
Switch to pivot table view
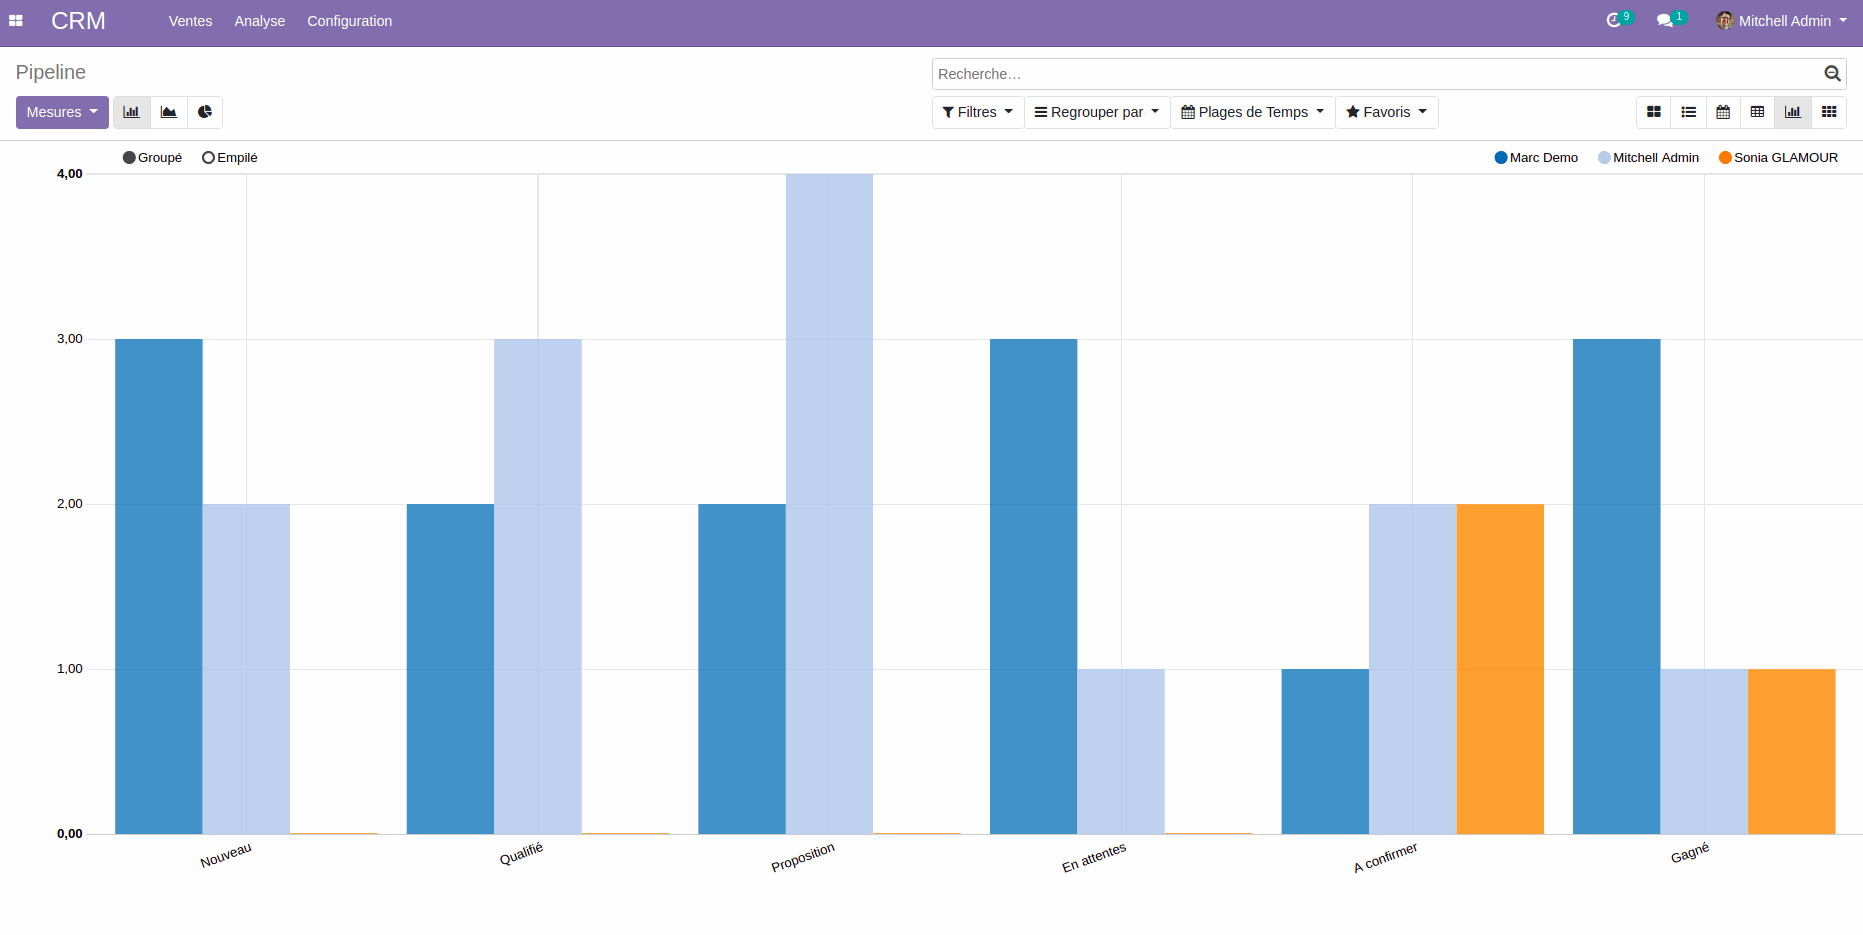1757,112
